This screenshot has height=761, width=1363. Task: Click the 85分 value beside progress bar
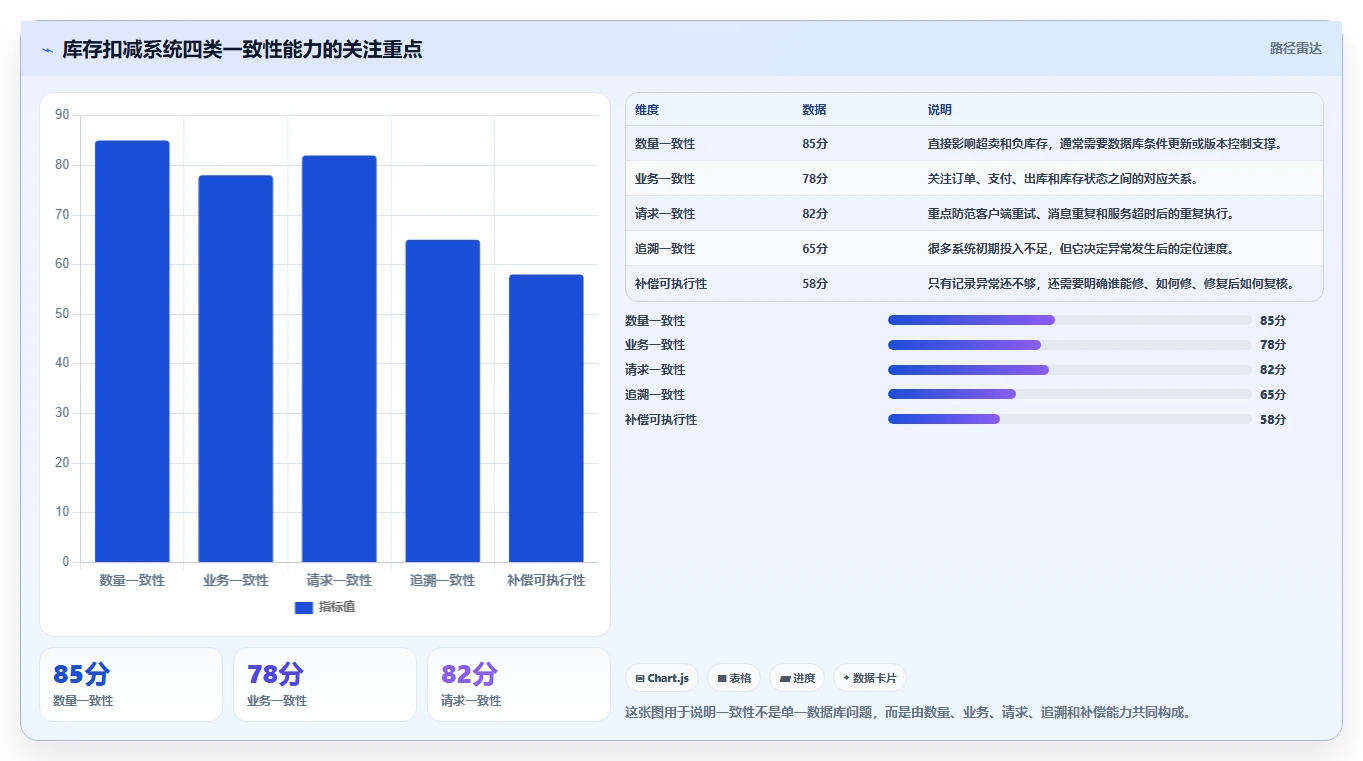coord(1273,320)
